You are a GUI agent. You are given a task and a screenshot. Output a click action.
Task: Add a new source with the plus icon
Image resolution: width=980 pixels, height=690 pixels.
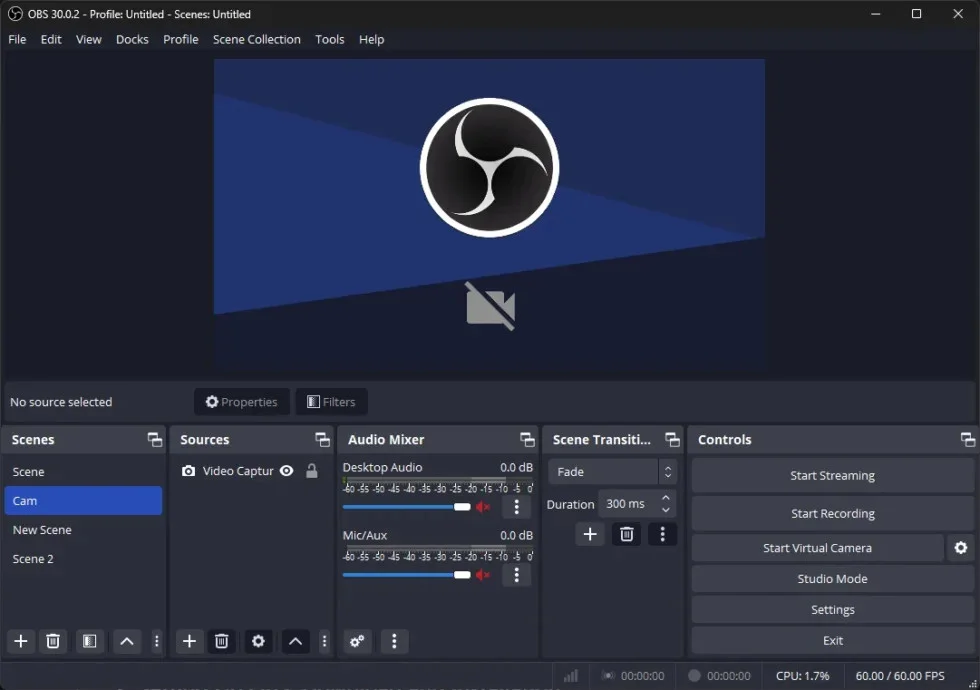tap(189, 641)
